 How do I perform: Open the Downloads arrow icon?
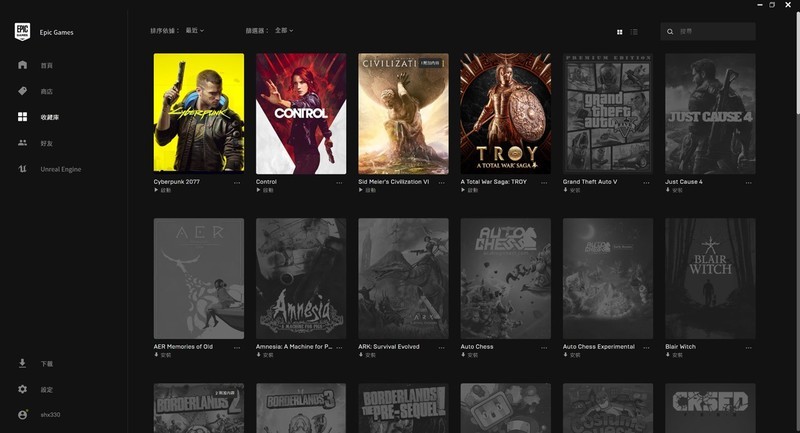(22, 363)
